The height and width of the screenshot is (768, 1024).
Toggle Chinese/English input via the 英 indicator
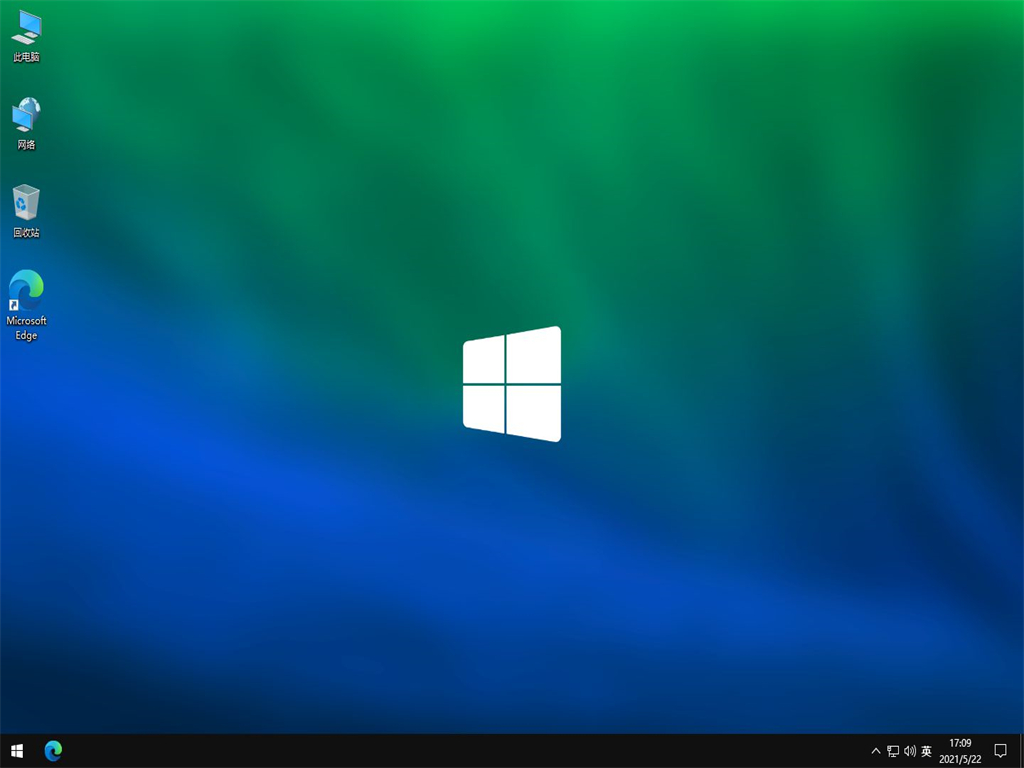coord(926,751)
